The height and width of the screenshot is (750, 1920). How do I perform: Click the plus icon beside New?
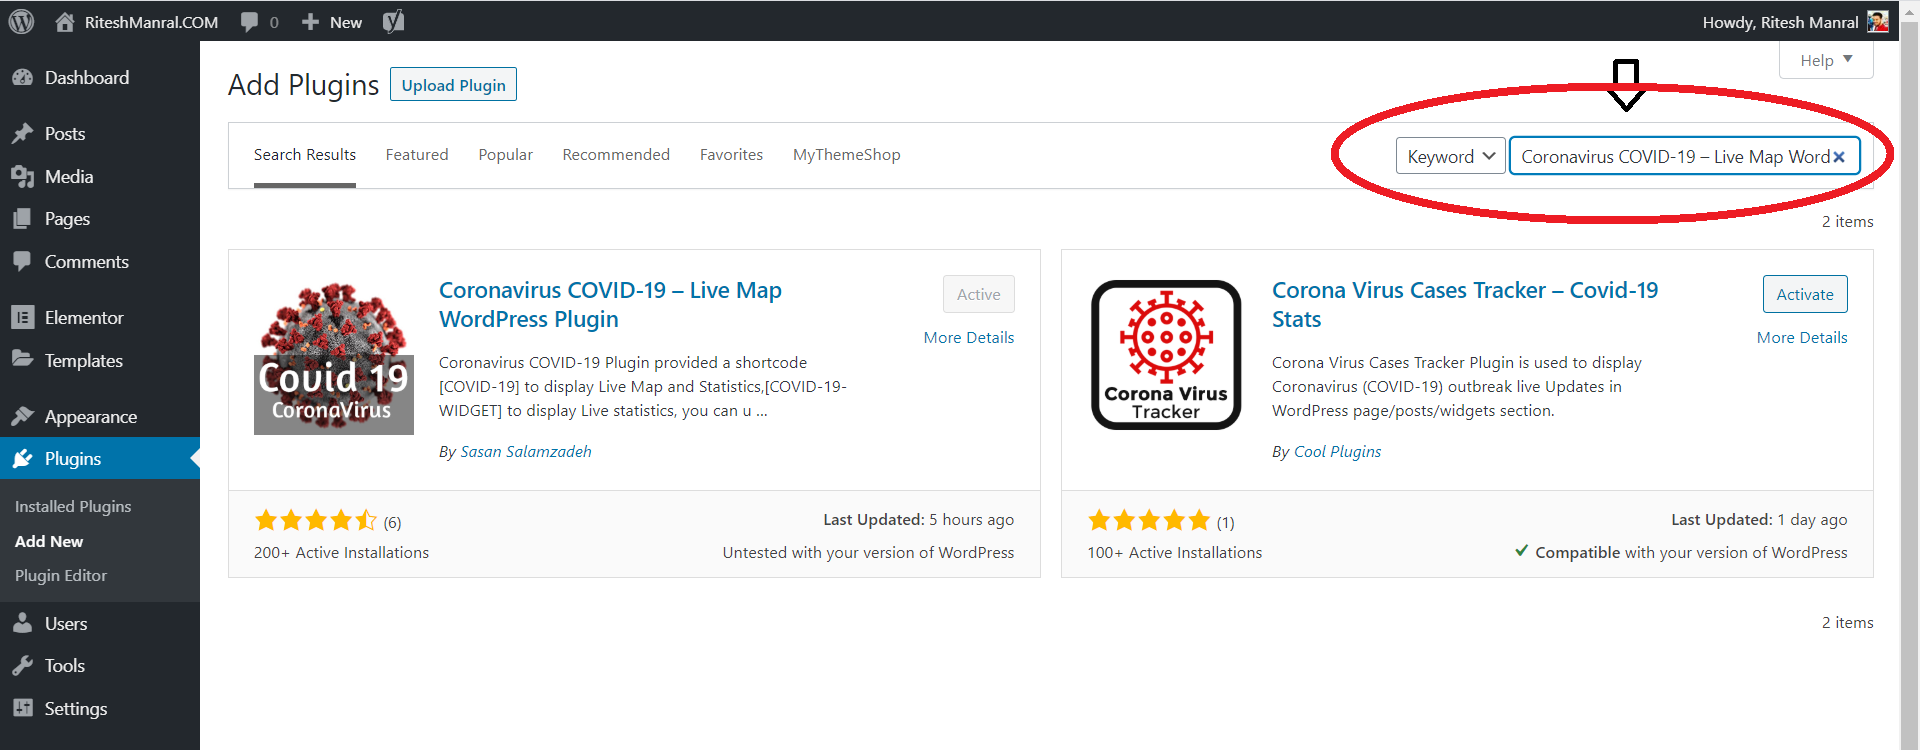(x=311, y=22)
